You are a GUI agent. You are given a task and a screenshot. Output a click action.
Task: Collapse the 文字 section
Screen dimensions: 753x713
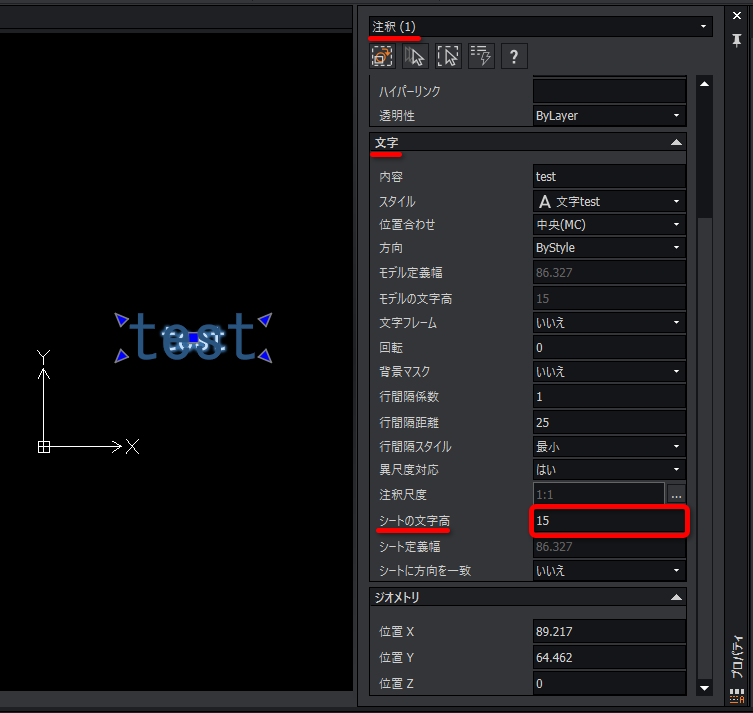point(676,142)
